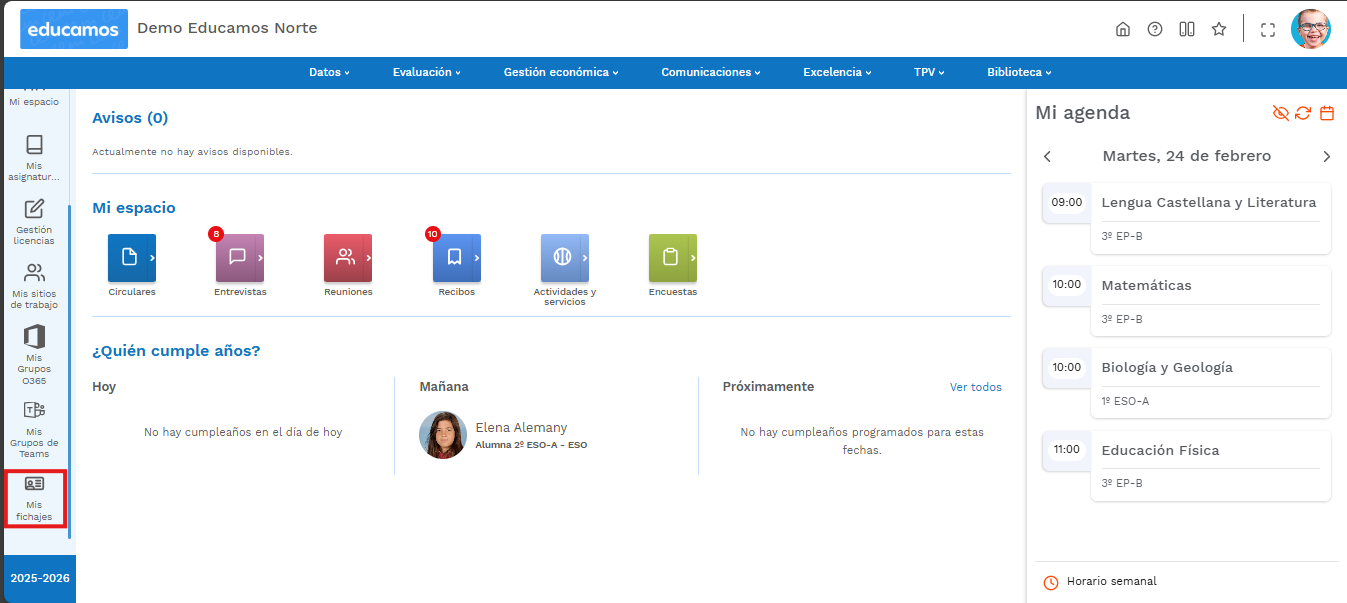Click the Mis fichajes sidebar icon
The height and width of the screenshot is (603, 1347).
point(34,497)
